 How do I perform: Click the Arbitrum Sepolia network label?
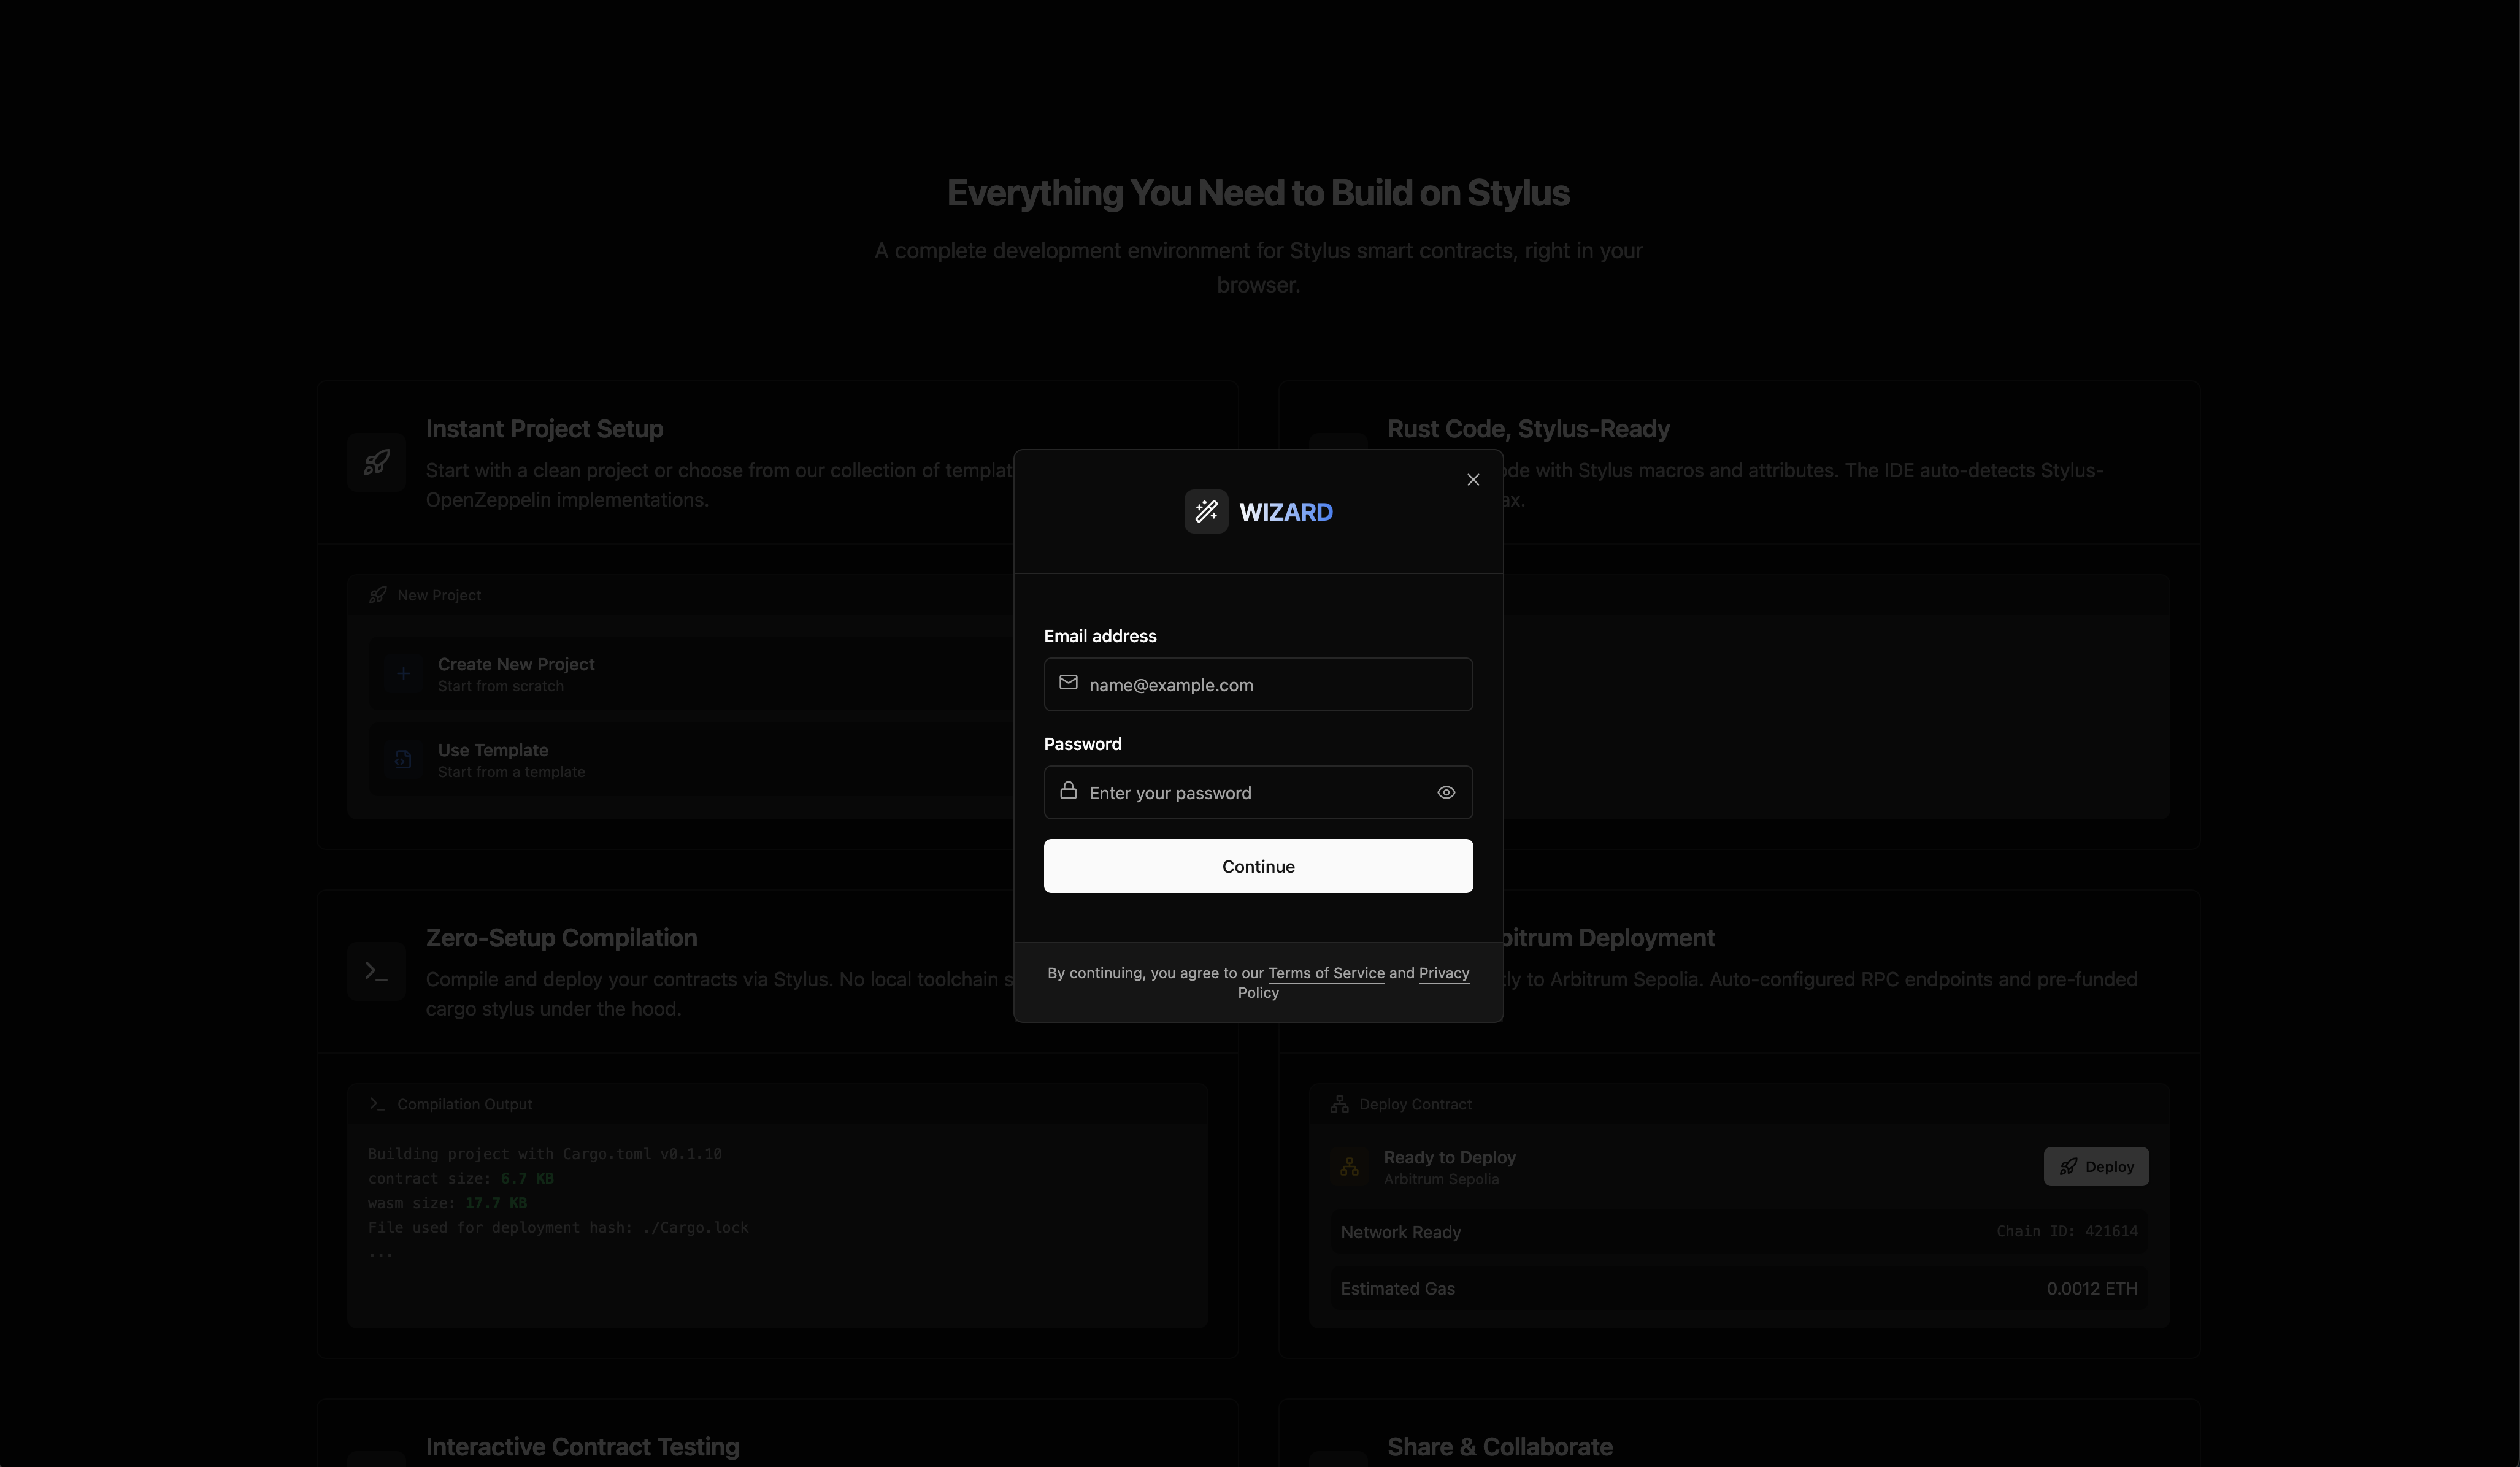pos(1441,1179)
